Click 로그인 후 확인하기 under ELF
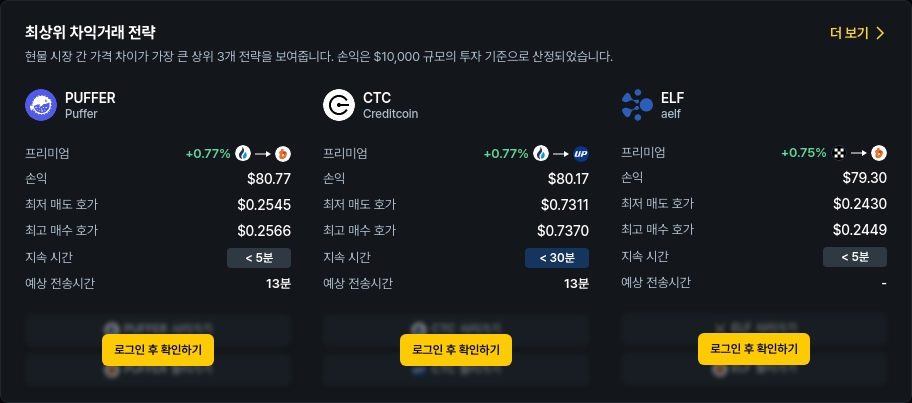 tap(754, 349)
